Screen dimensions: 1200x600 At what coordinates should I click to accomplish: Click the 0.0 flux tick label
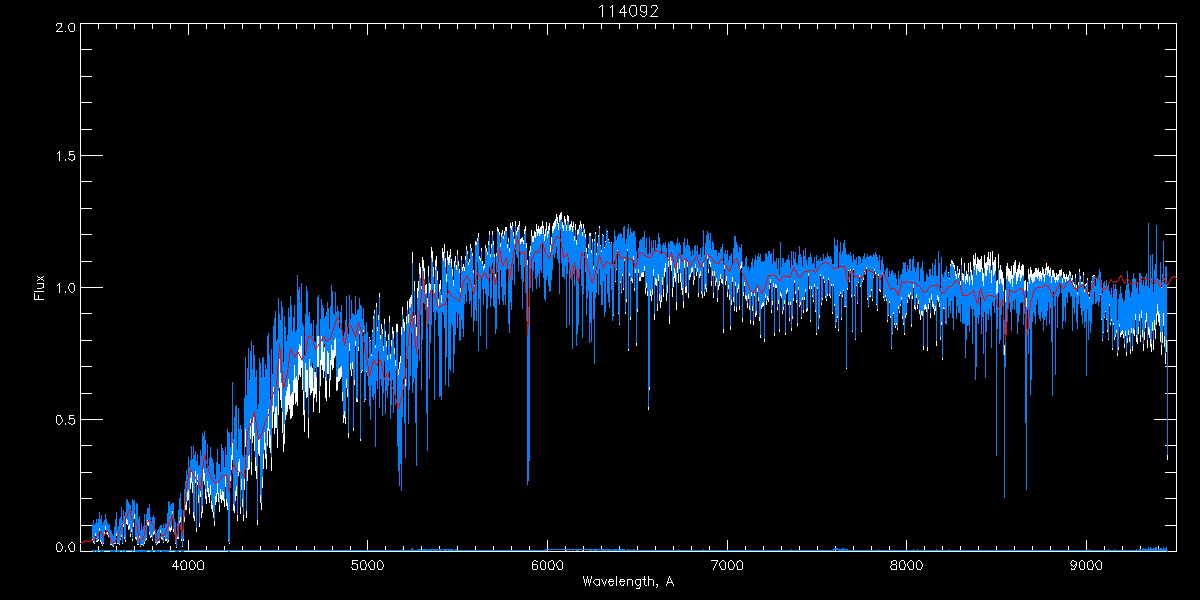pos(65,547)
